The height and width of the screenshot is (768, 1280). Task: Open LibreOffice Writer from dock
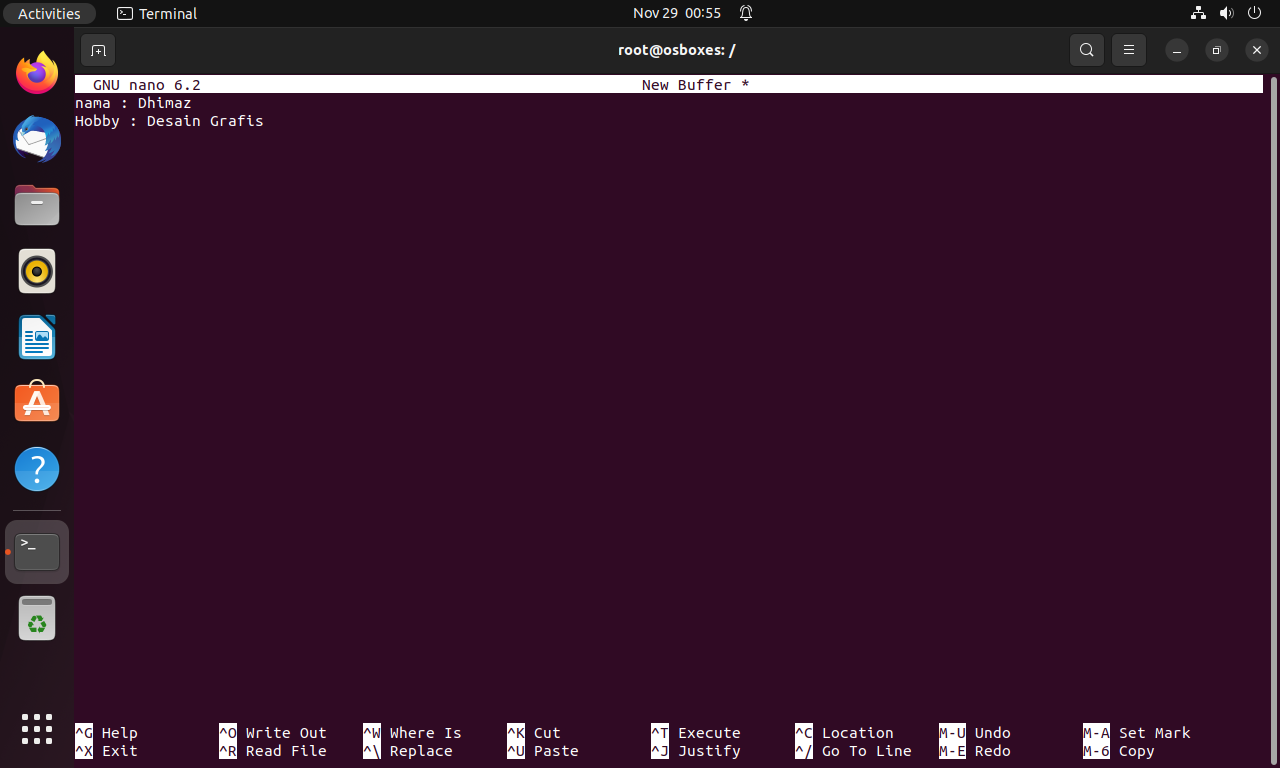click(37, 337)
